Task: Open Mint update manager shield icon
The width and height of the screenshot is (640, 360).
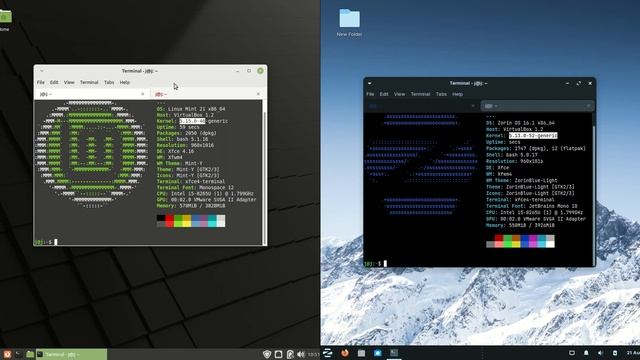Action: pos(267,354)
